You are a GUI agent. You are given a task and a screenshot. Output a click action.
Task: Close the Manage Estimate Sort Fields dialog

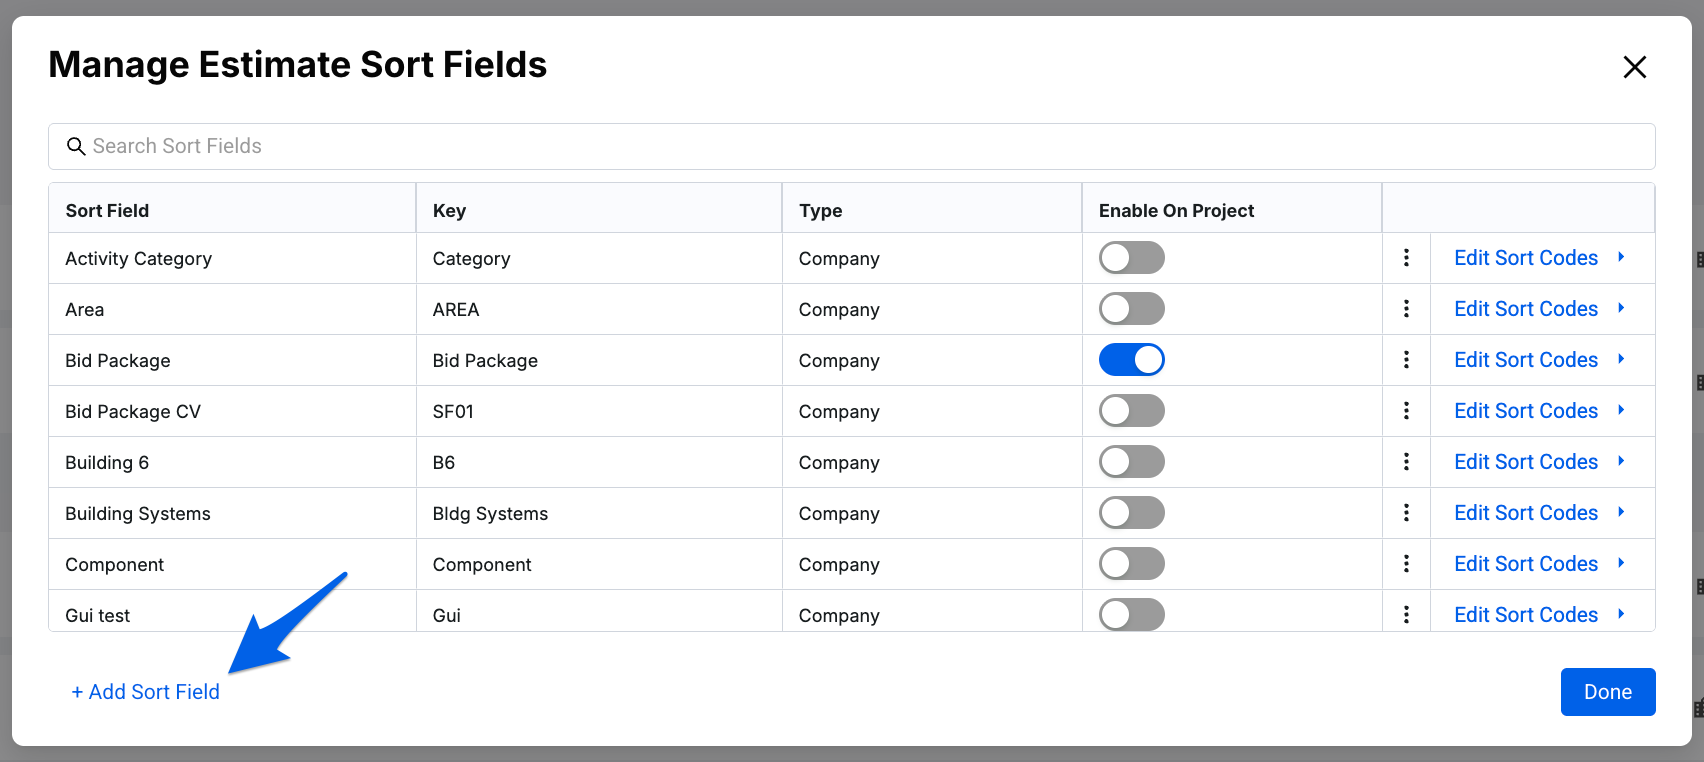(1634, 67)
